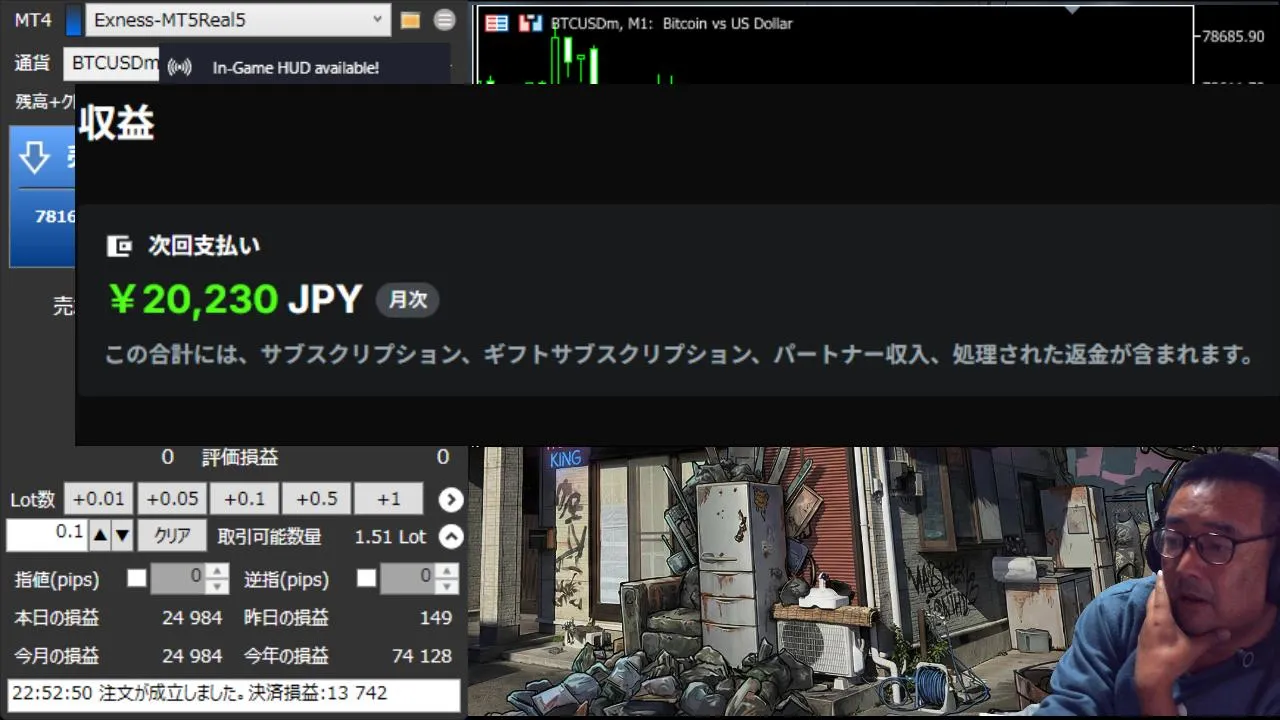Decrease lot size with down triangle

[x=122, y=536]
